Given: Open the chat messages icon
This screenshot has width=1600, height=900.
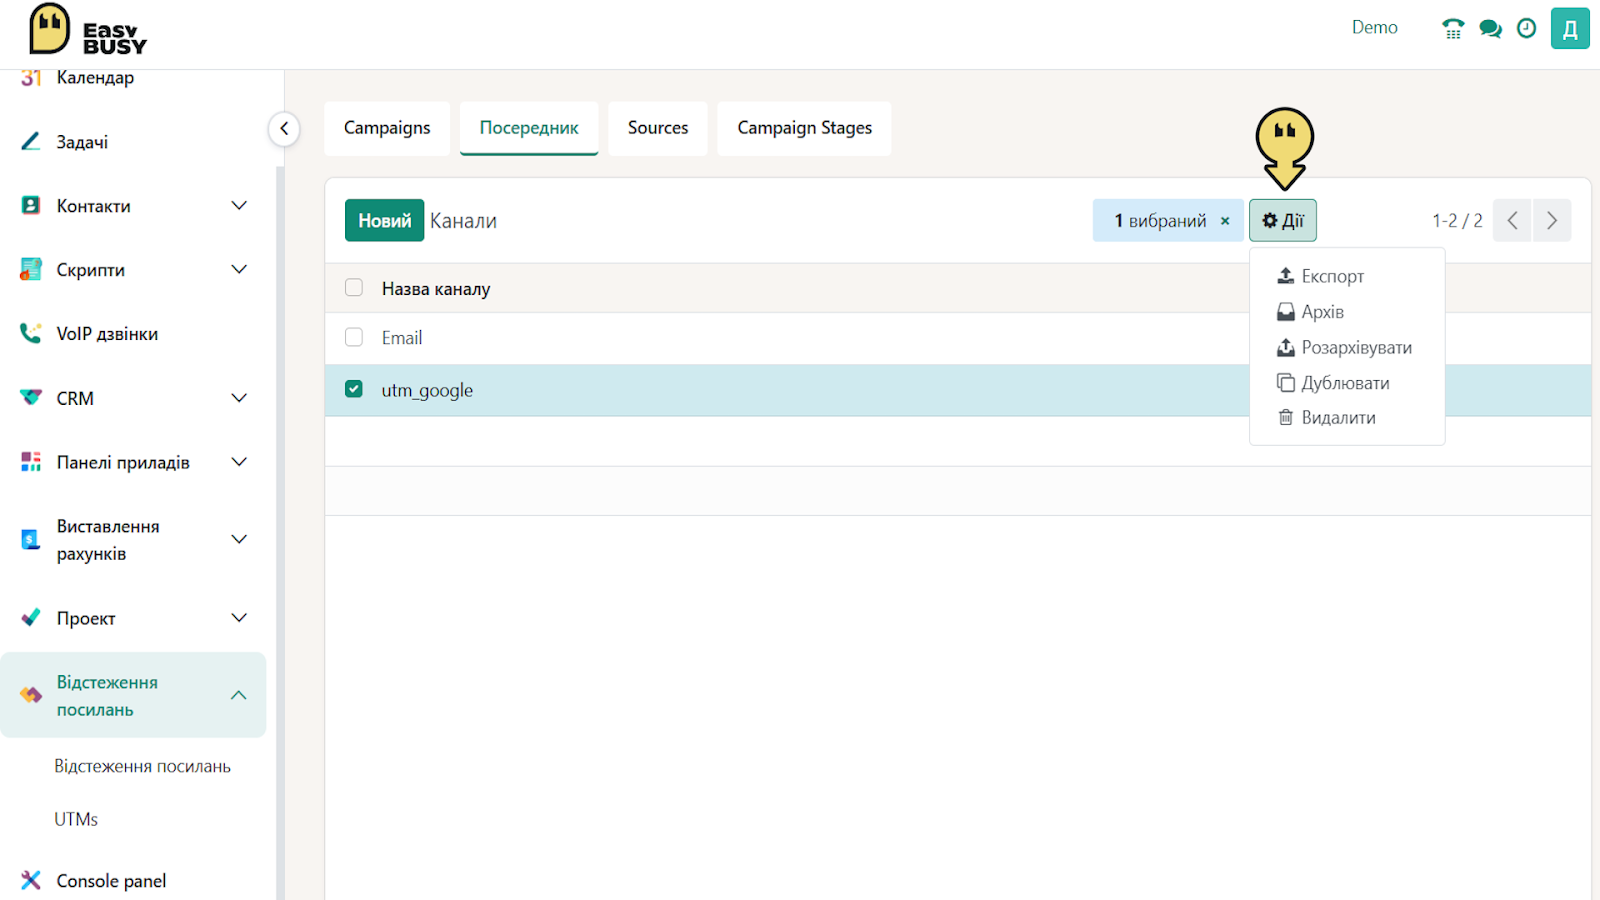Looking at the screenshot, I should pyautogui.click(x=1490, y=29).
